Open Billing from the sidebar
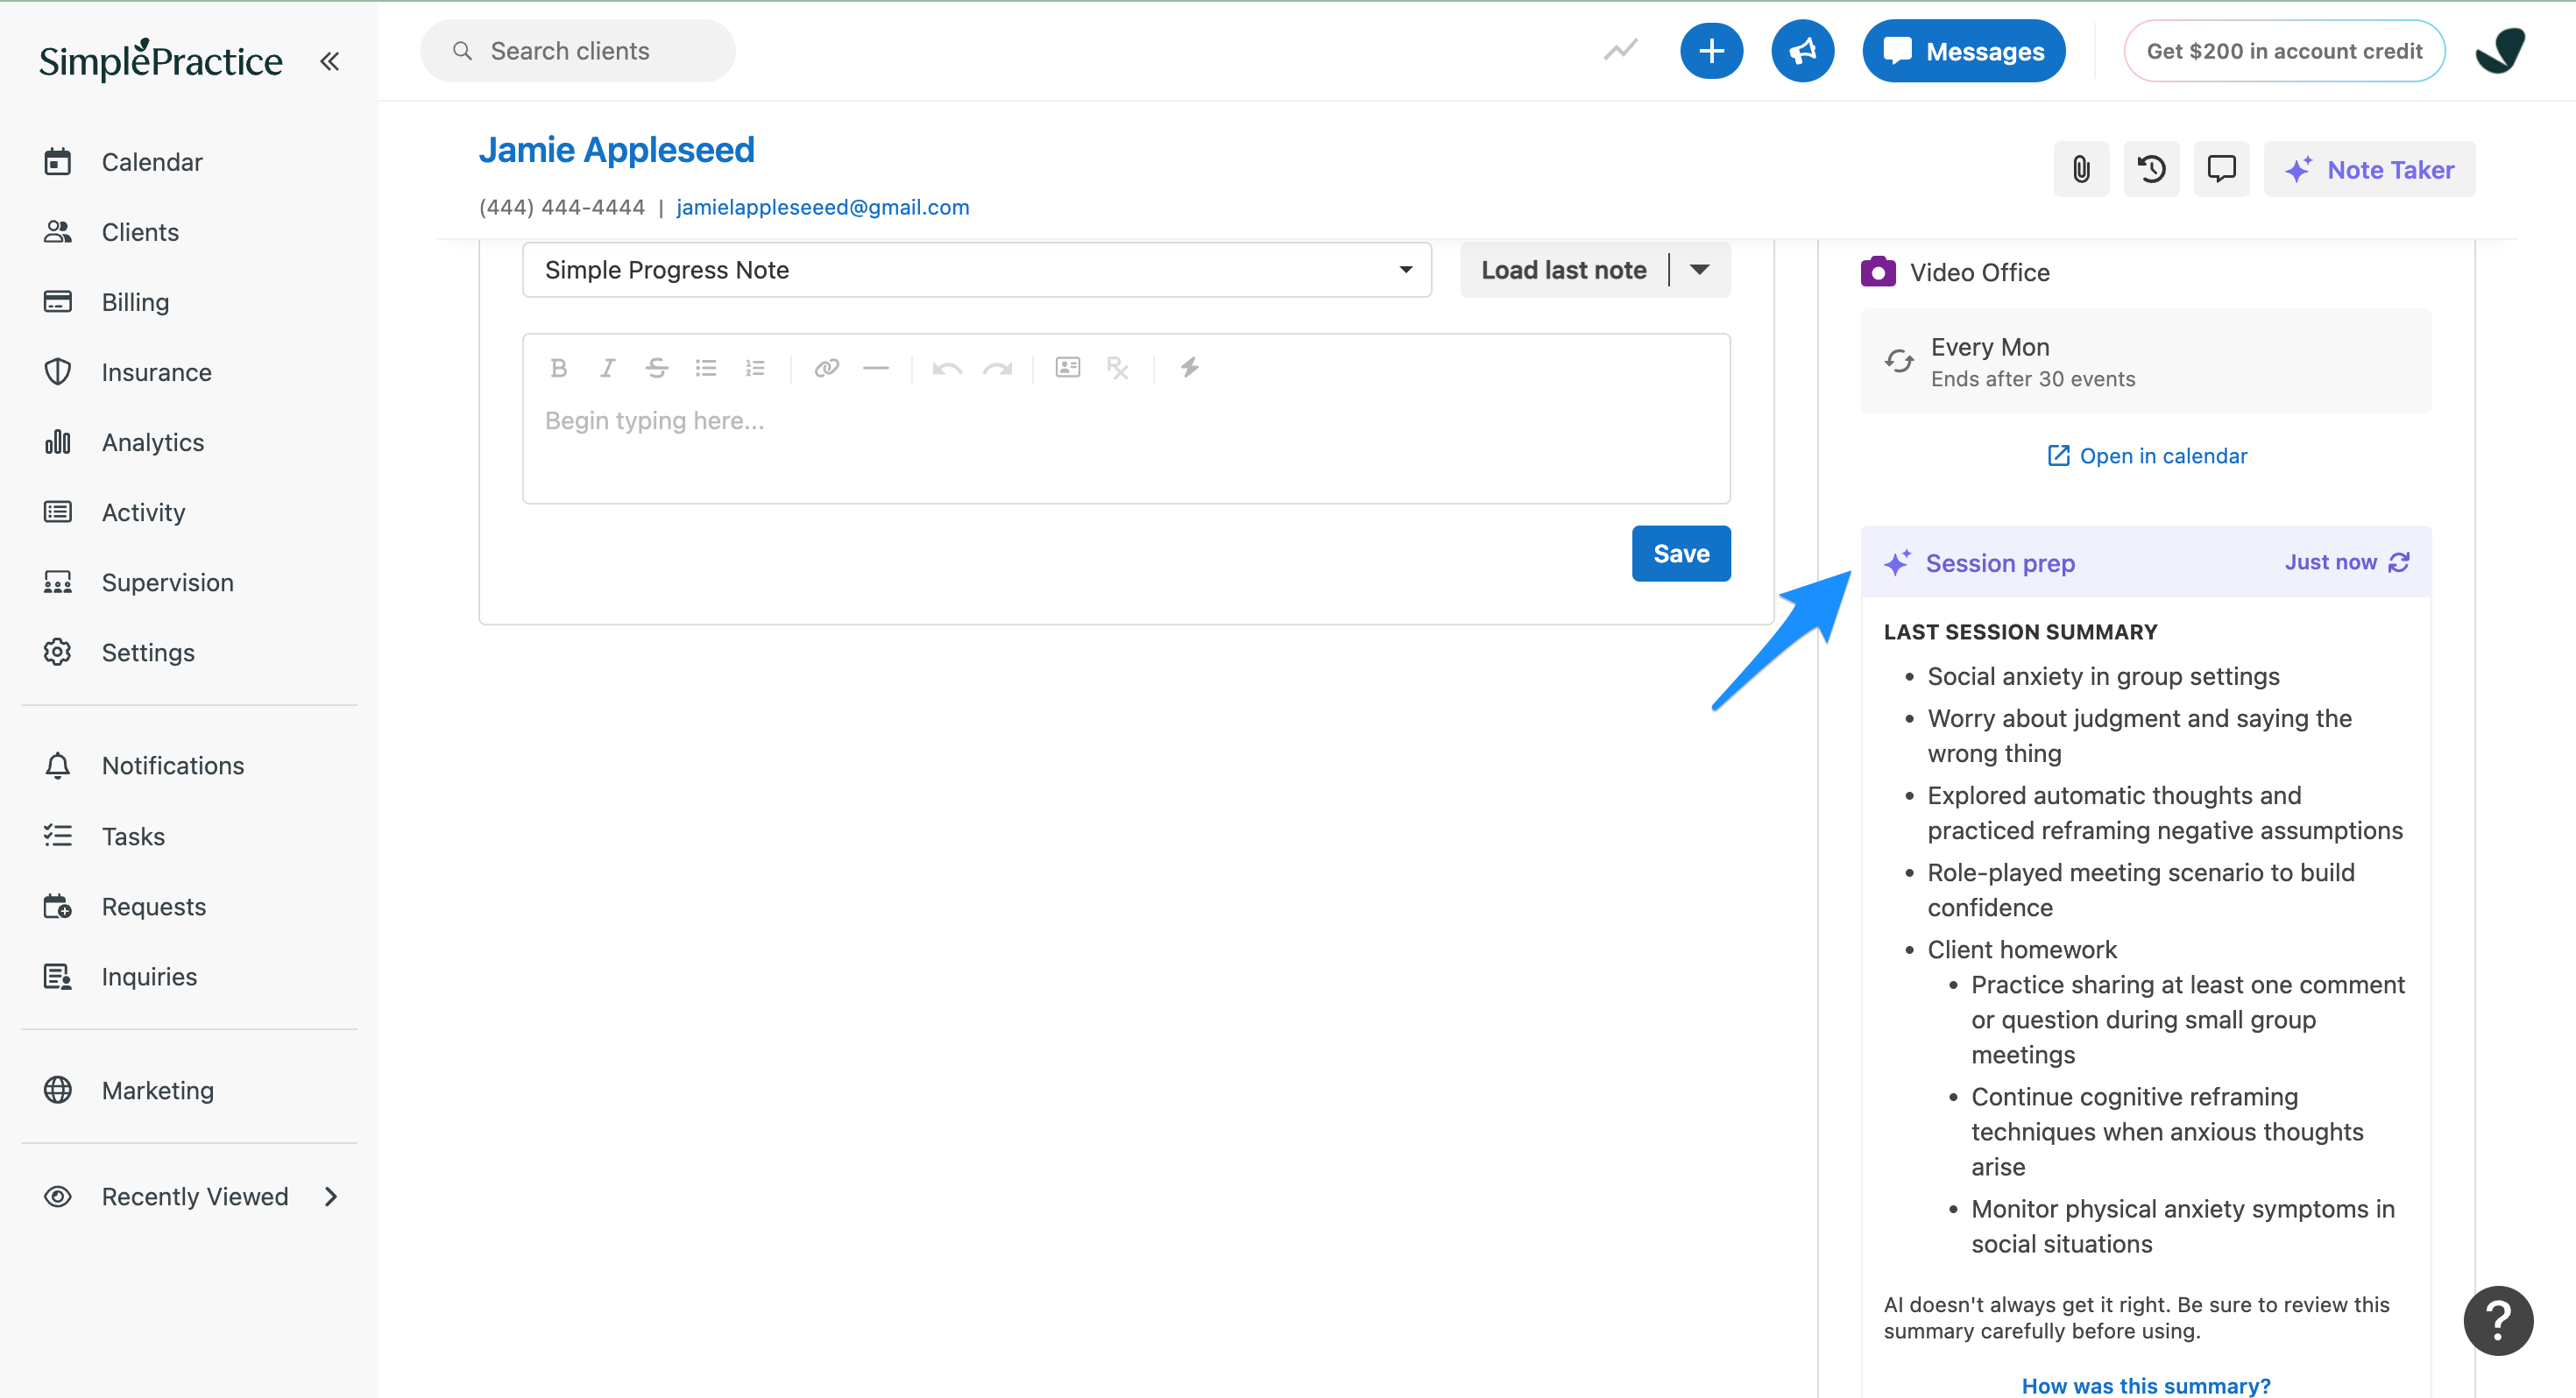 click(135, 302)
